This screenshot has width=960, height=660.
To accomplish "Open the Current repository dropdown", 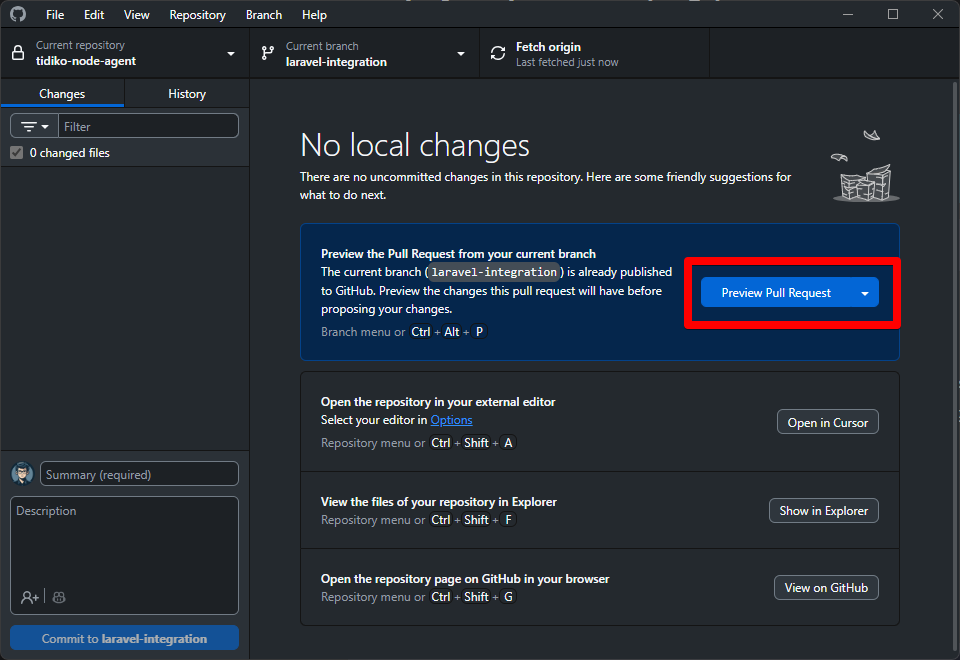I will click(230, 53).
